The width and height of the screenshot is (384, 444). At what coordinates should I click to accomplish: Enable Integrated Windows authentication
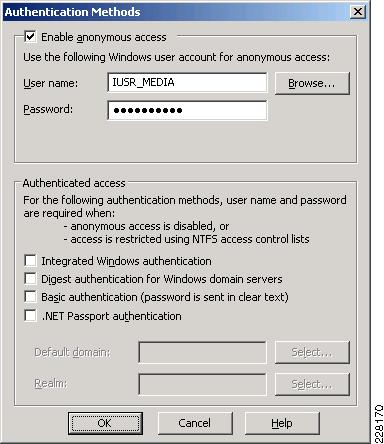coord(30,261)
